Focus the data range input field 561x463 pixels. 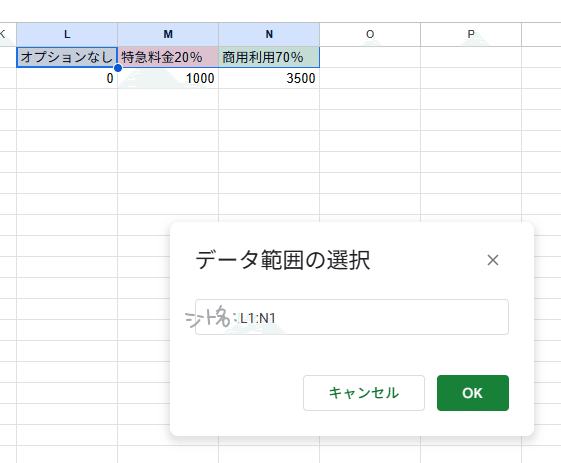pyautogui.click(x=352, y=317)
